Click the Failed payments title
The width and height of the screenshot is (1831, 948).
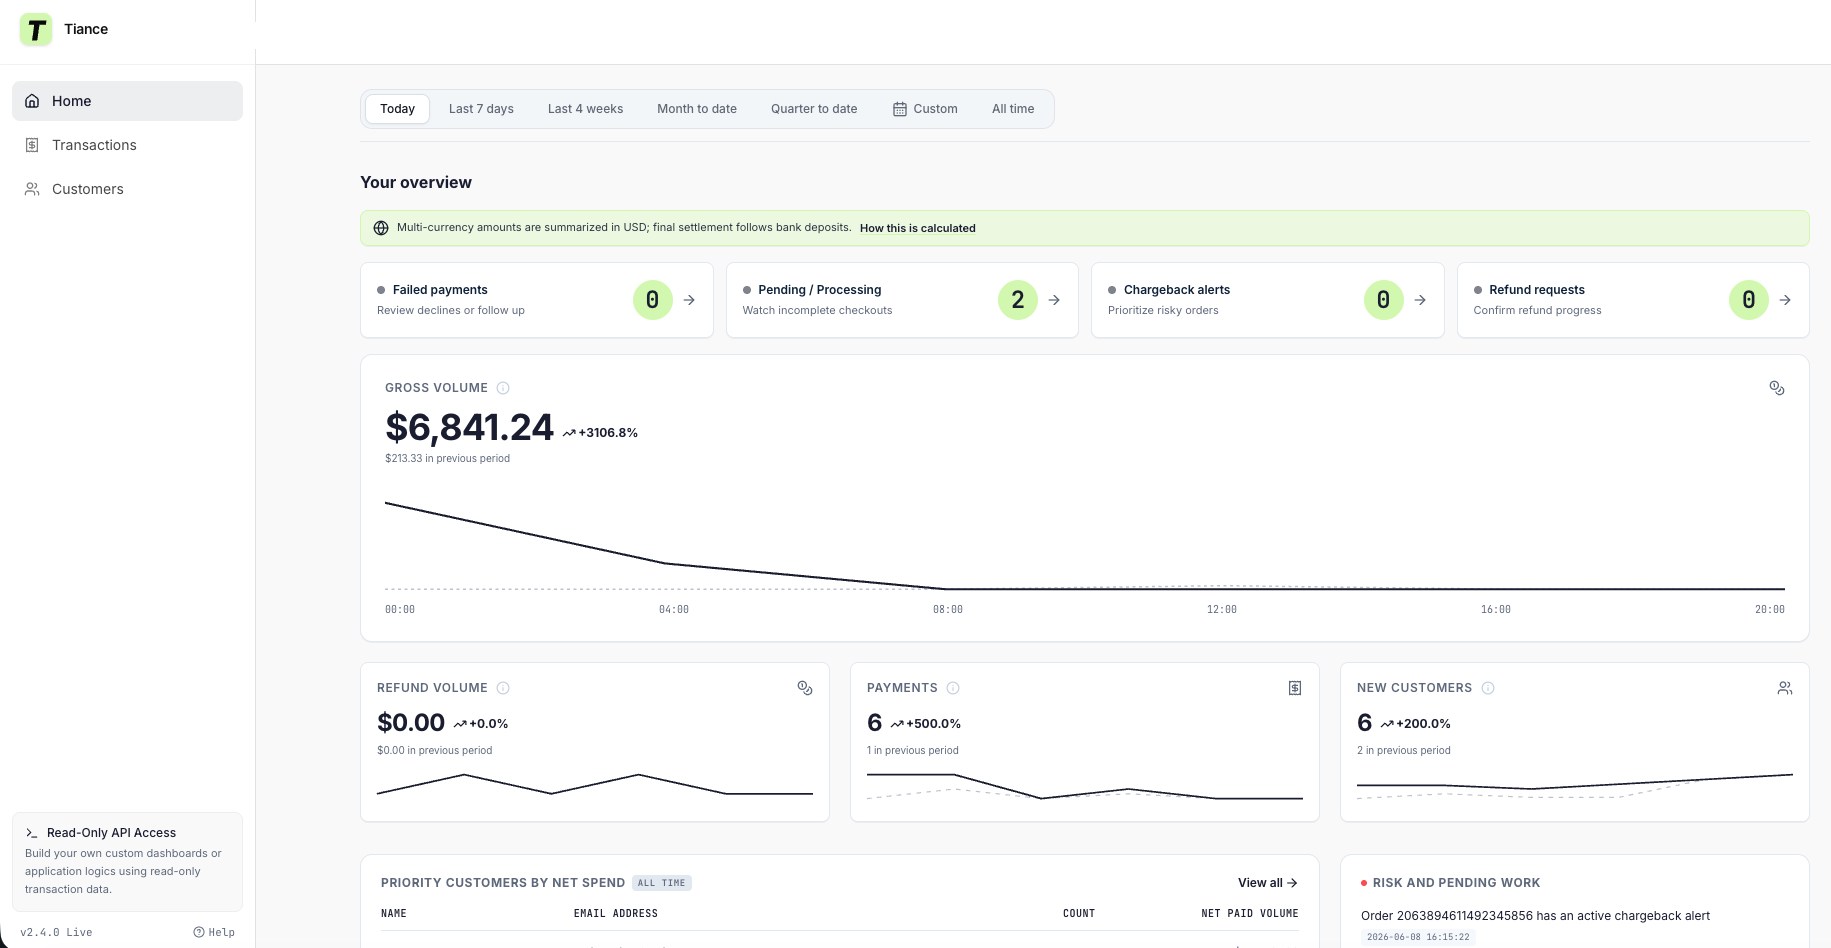(x=440, y=290)
